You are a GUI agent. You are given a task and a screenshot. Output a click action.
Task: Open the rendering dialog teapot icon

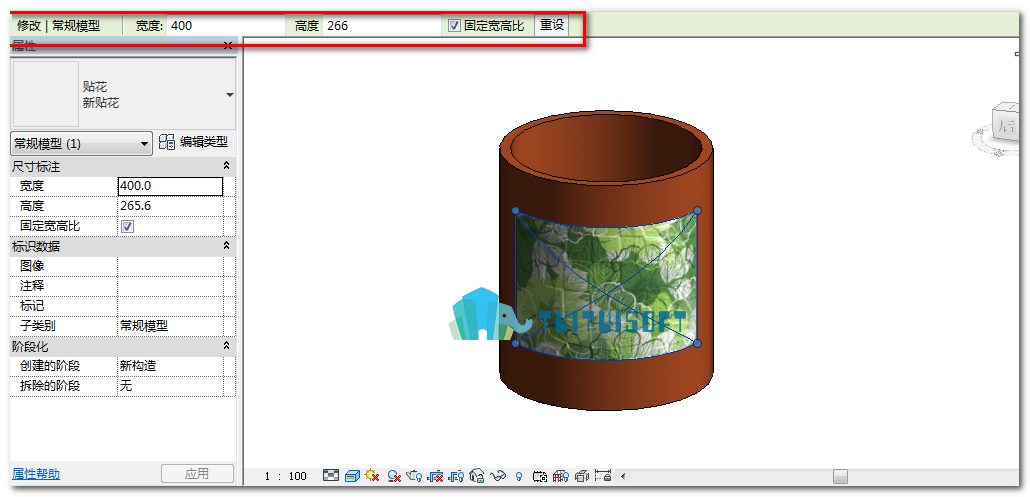(x=414, y=476)
